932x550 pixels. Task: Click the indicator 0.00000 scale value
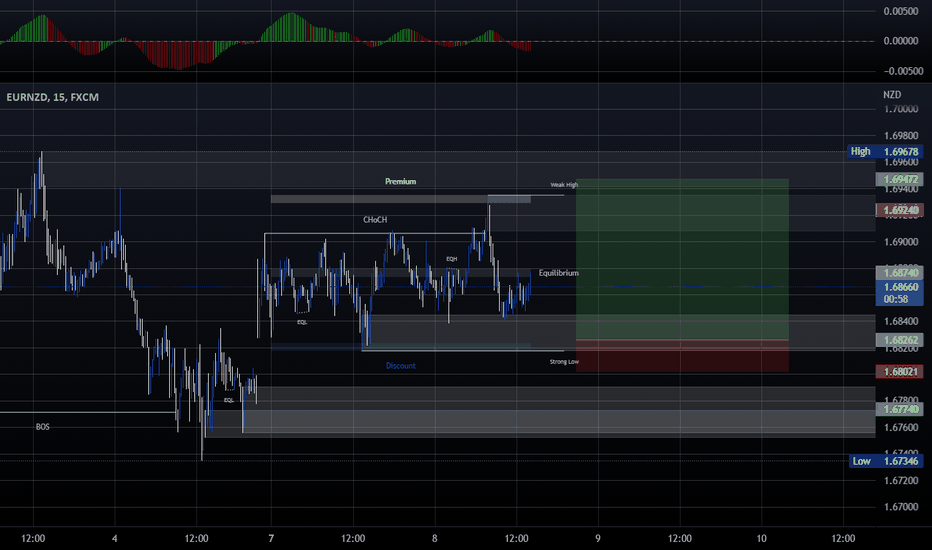pos(900,41)
